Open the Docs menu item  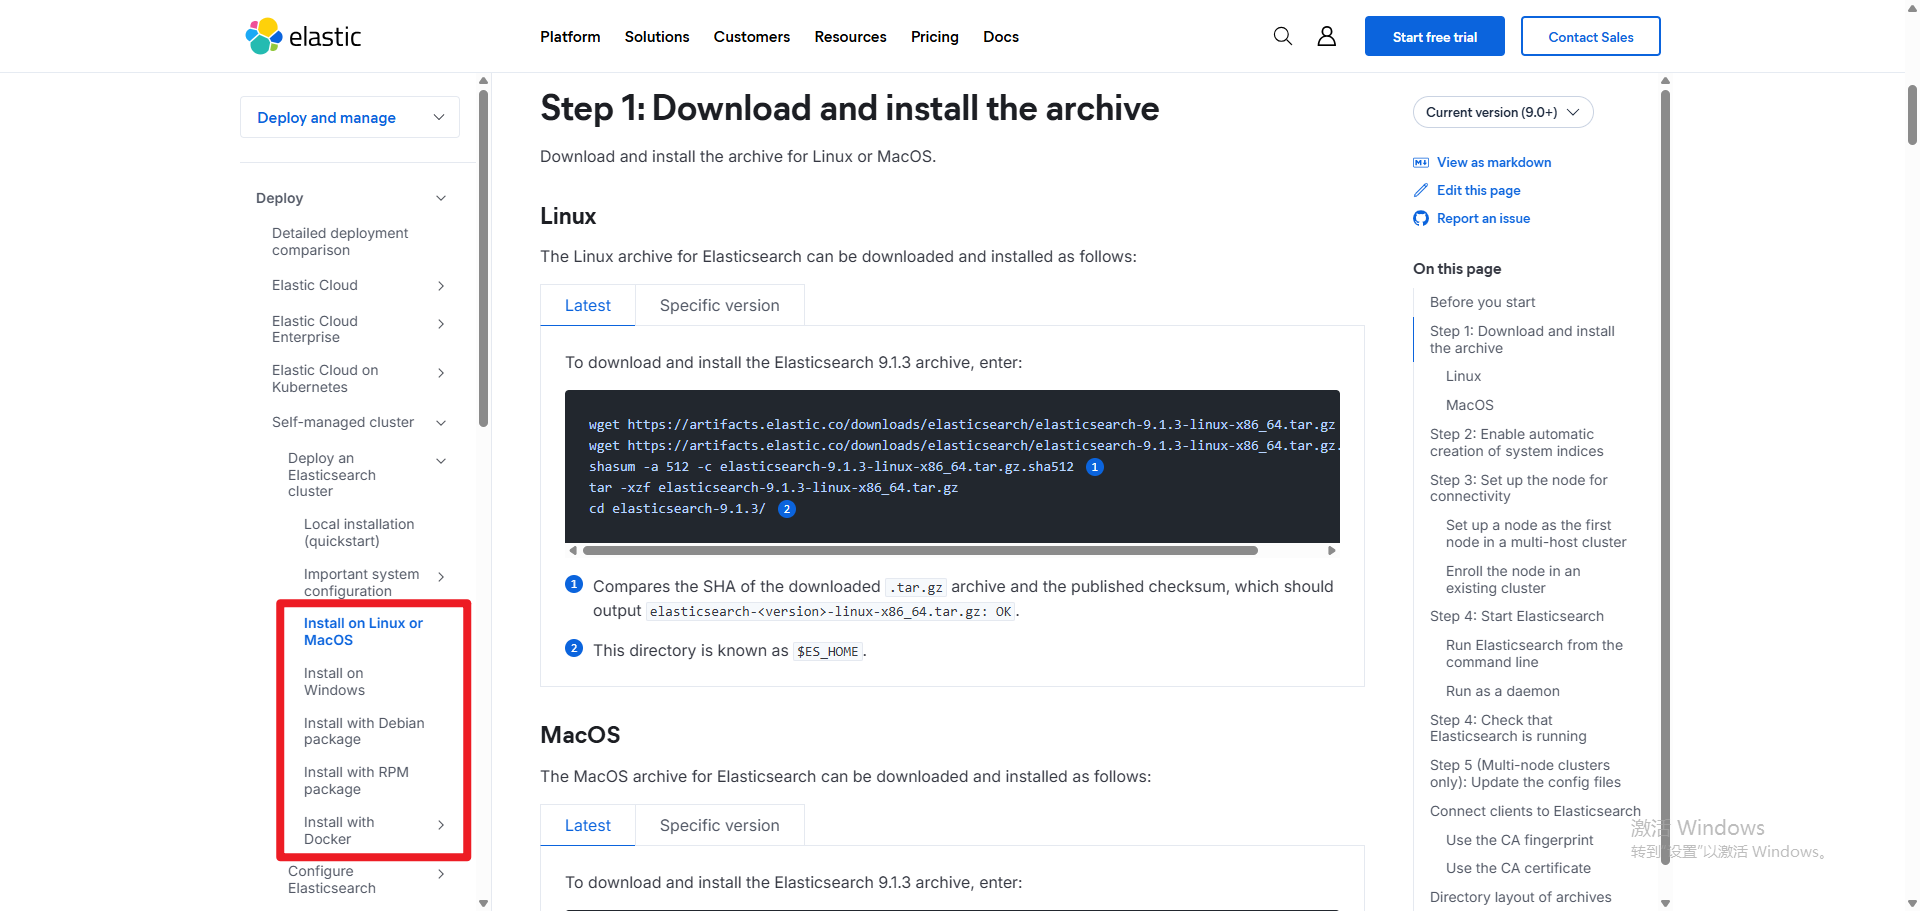[1001, 36]
